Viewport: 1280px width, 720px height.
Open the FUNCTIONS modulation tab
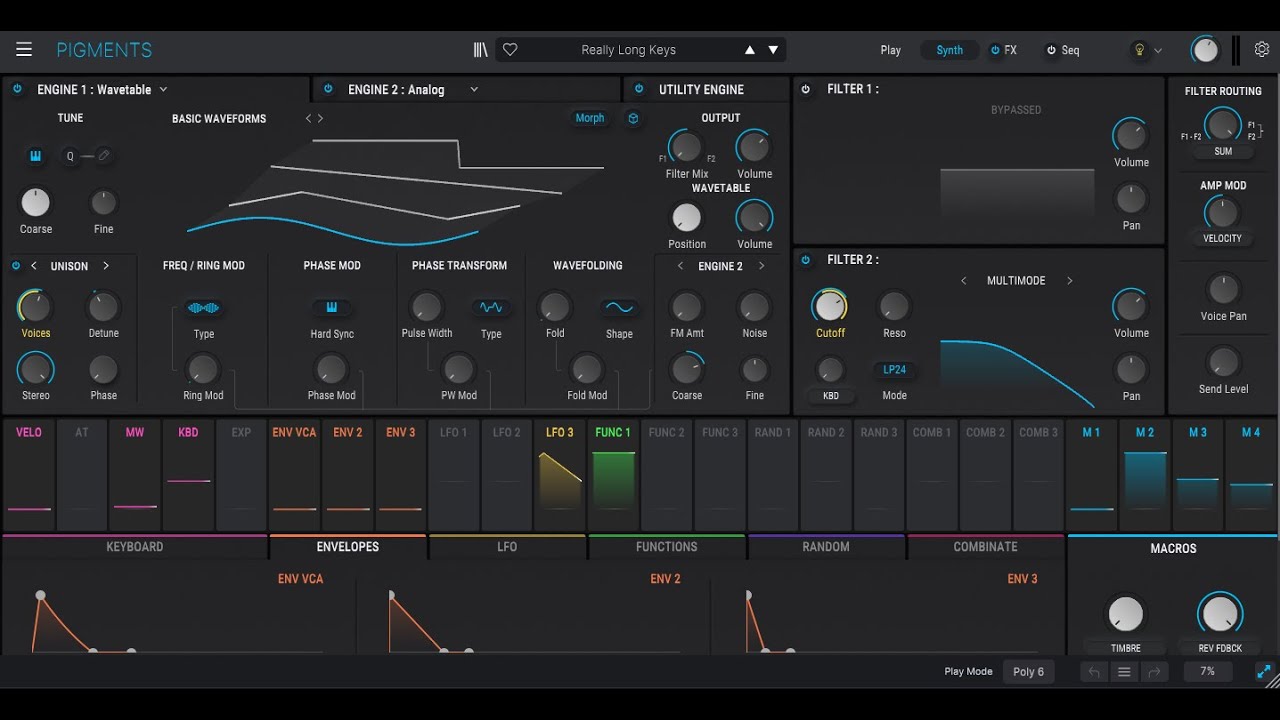(x=667, y=547)
